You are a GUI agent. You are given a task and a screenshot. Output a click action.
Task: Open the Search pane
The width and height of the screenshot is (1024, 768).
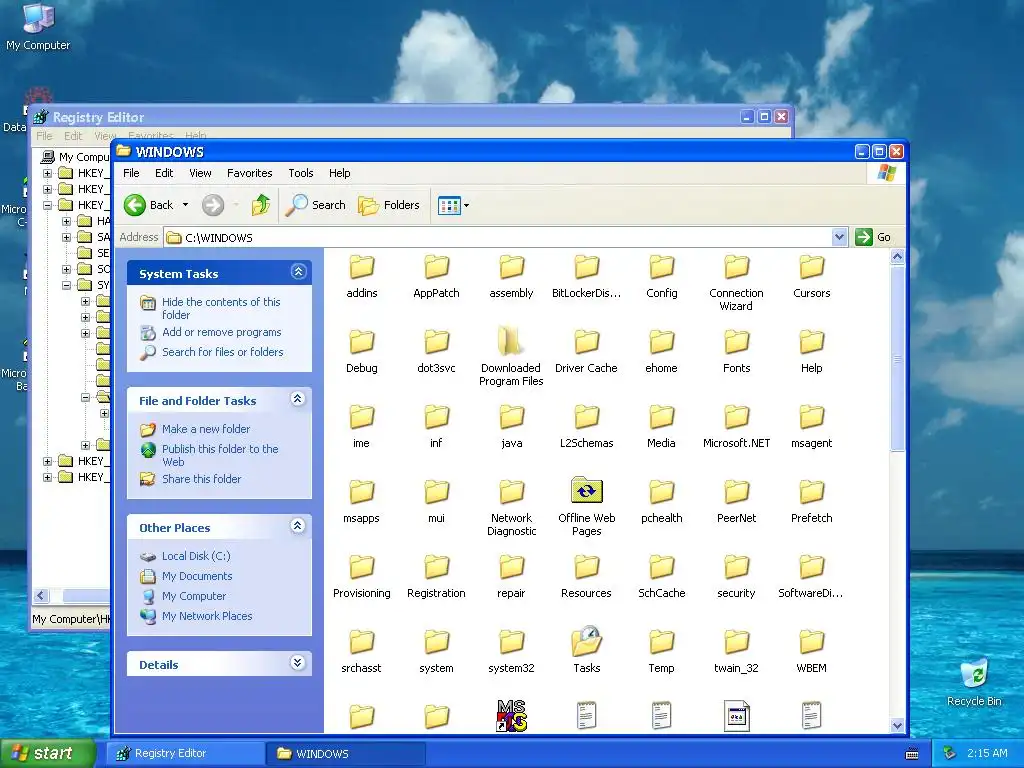[316, 205]
